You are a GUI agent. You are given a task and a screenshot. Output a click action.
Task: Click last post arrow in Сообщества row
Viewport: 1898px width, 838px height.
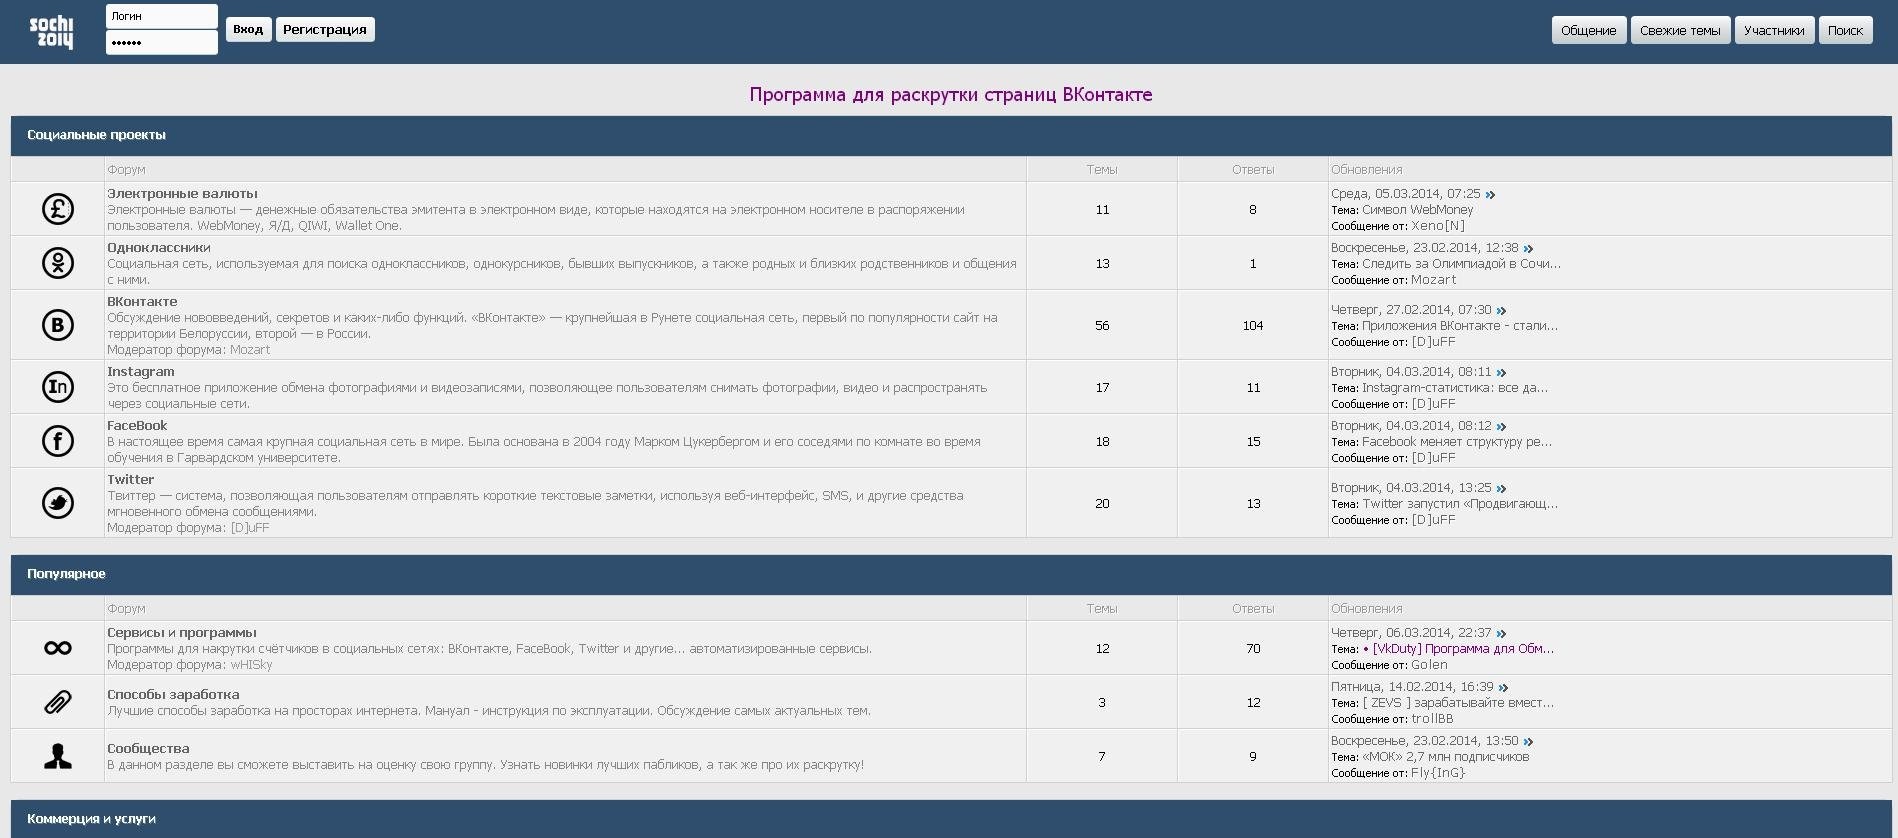point(1528,742)
